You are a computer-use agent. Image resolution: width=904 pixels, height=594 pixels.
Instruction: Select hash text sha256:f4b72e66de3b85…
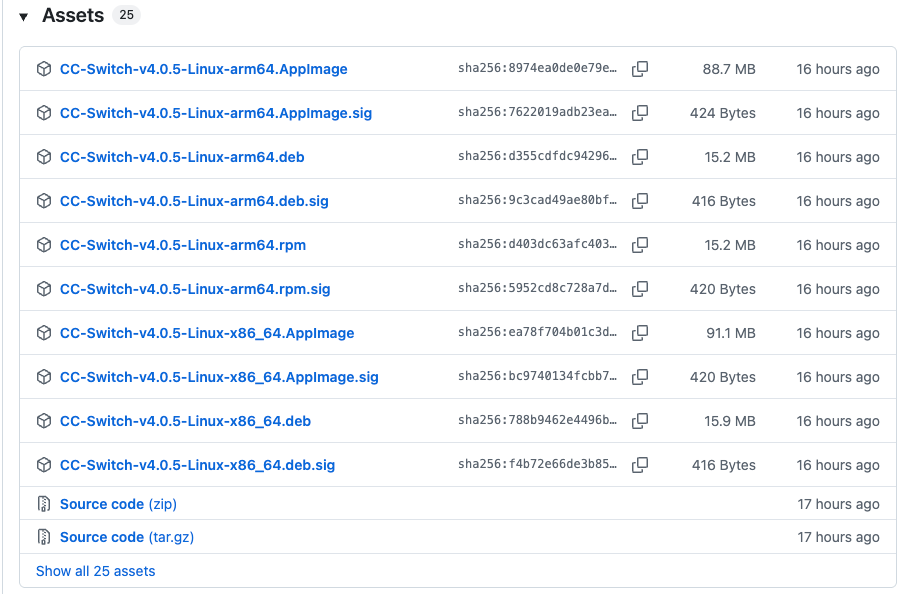[537, 464]
